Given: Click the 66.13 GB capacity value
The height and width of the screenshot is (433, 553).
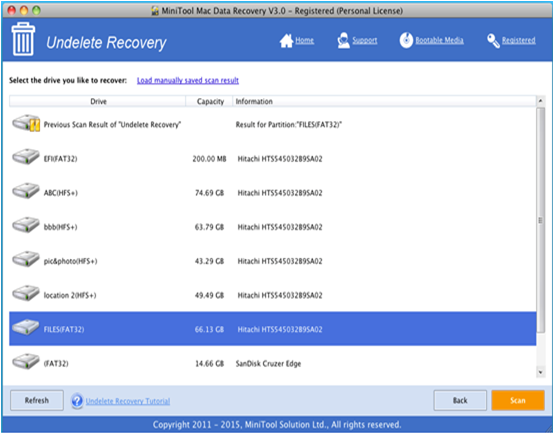Looking at the screenshot, I should (209, 329).
